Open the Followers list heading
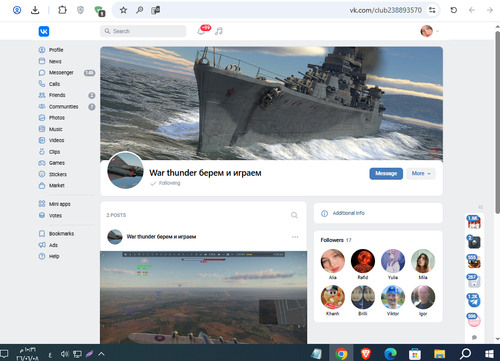Viewport: 500px width, 361px height. (336, 240)
